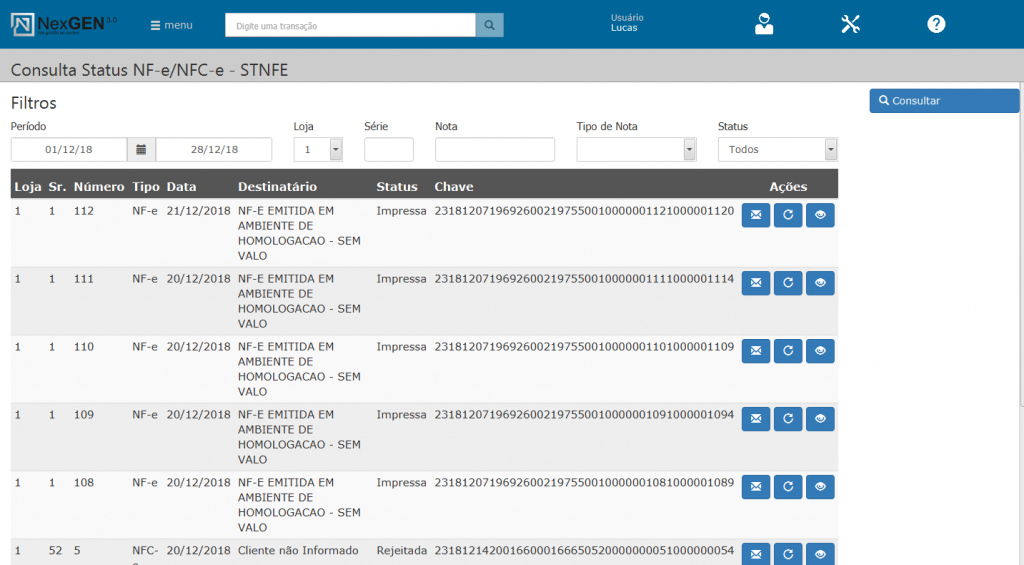View note number 110 with eye icon

[820, 351]
